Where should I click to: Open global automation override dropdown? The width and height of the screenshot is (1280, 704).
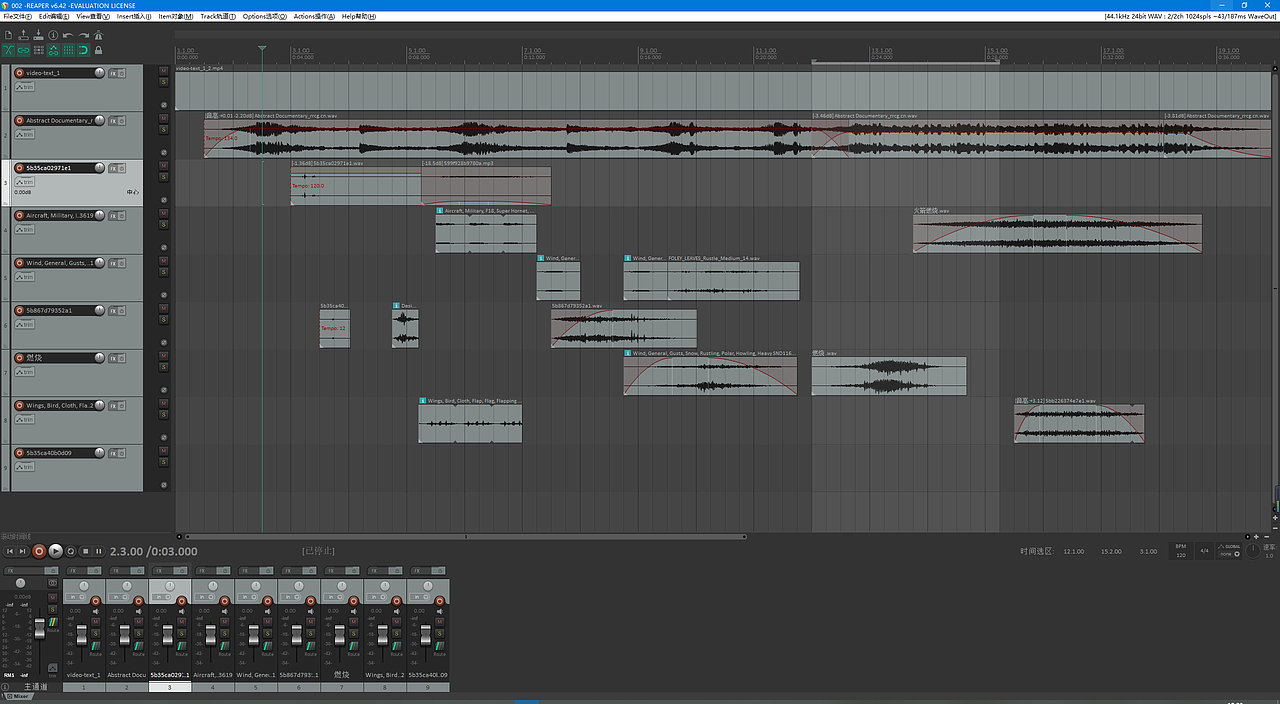[x=1229, y=554]
